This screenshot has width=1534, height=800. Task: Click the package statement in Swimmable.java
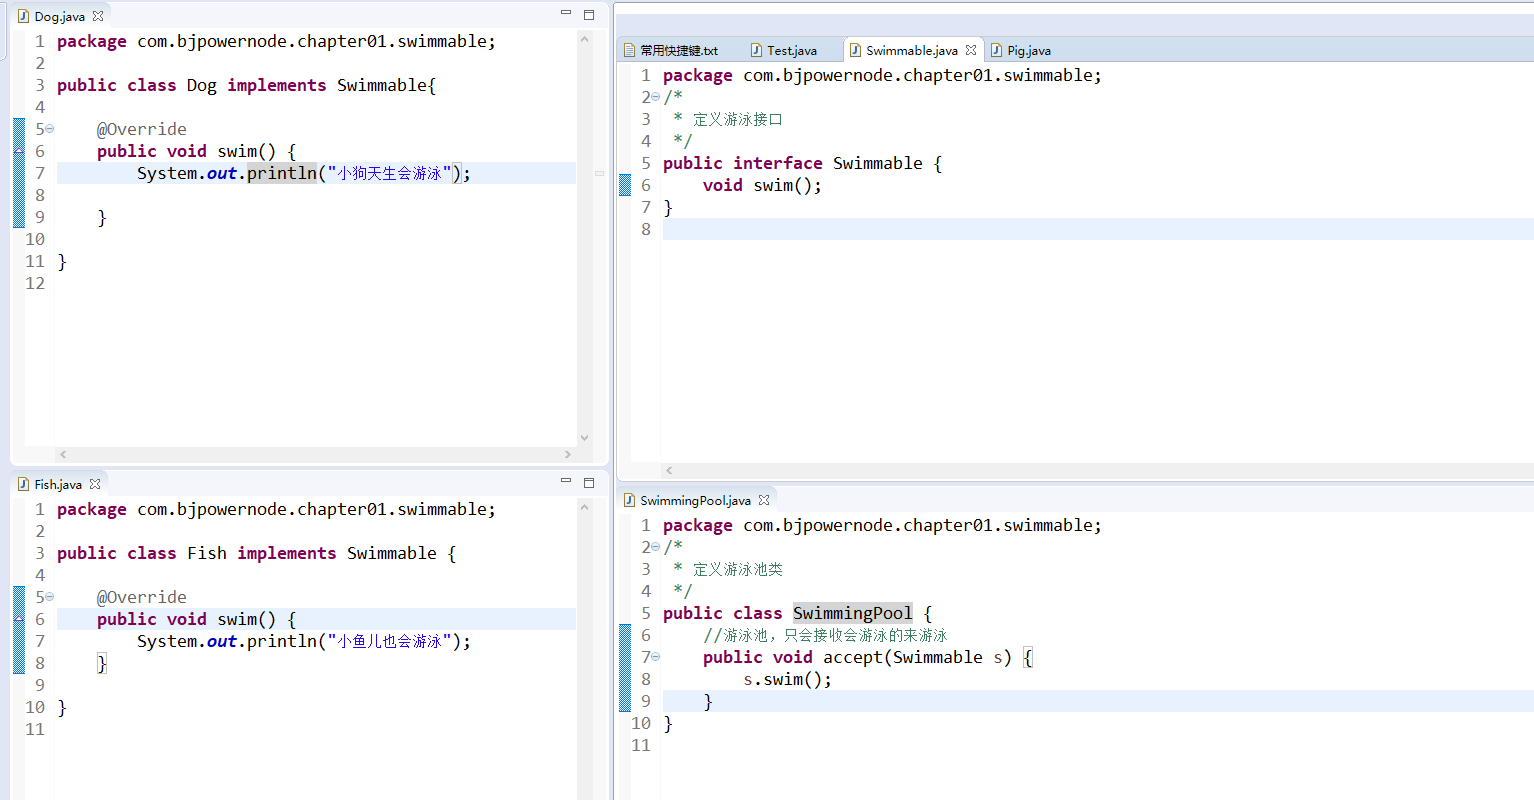(x=882, y=75)
